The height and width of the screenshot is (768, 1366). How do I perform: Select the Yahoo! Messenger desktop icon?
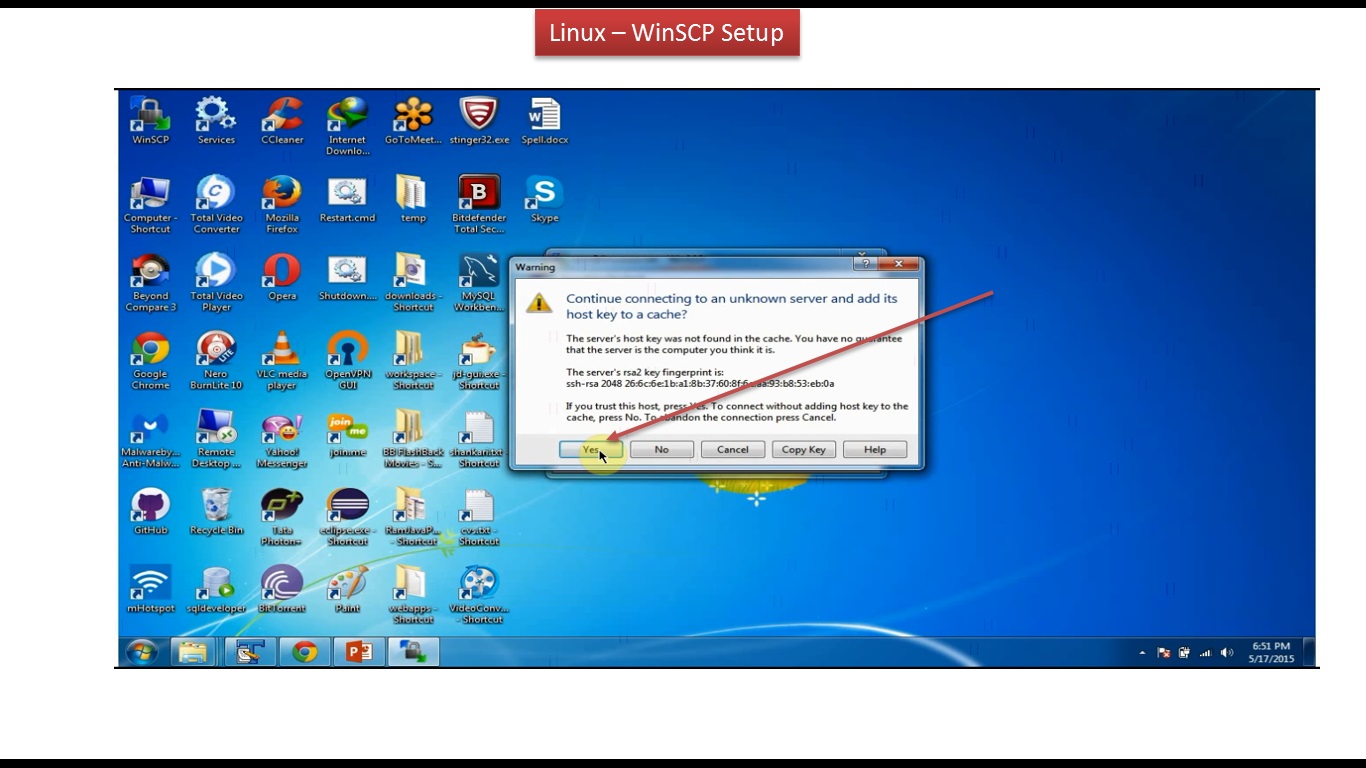coord(282,439)
